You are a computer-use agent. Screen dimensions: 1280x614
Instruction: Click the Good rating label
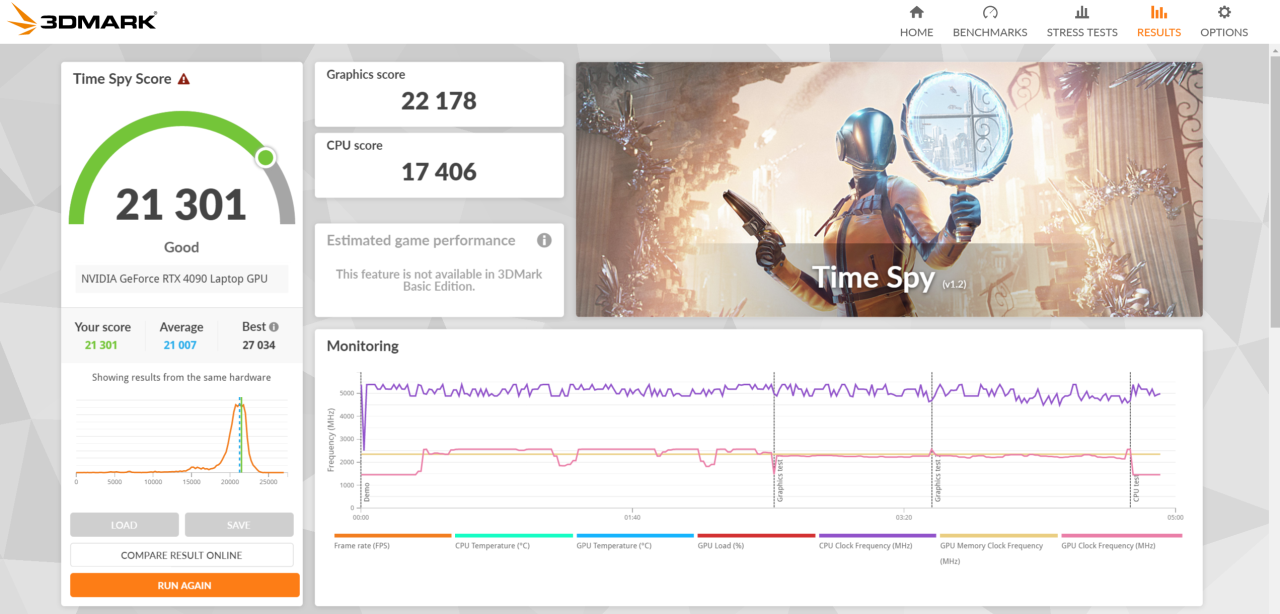181,247
